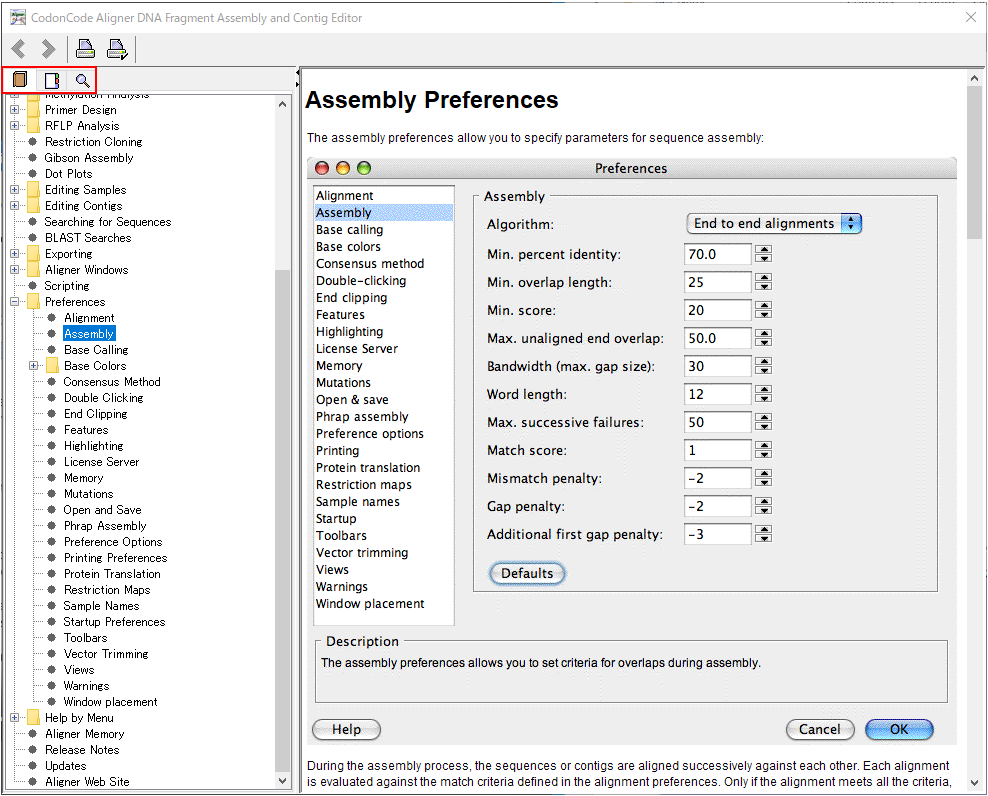This screenshot has height=796, width=988.
Task: Click the Gap penalty stepper arrows
Action: coord(764,506)
